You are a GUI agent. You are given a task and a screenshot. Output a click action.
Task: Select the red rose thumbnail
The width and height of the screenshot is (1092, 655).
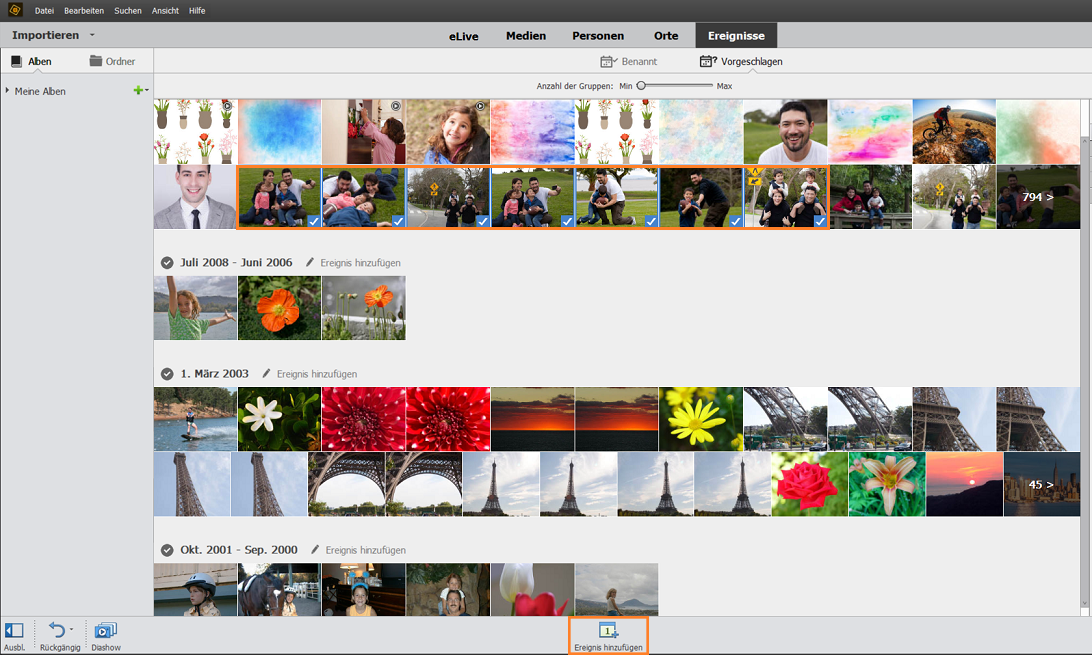809,484
